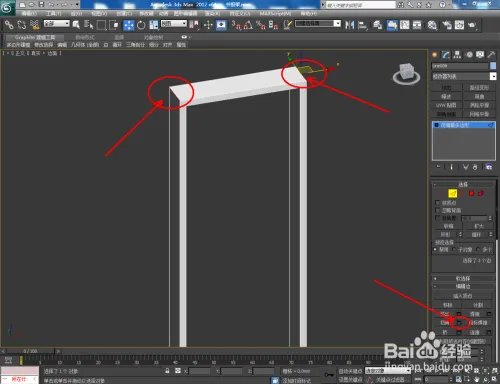Open the MAXScript(M) menu
The width and height of the screenshot is (500, 384).
coord(275,14)
